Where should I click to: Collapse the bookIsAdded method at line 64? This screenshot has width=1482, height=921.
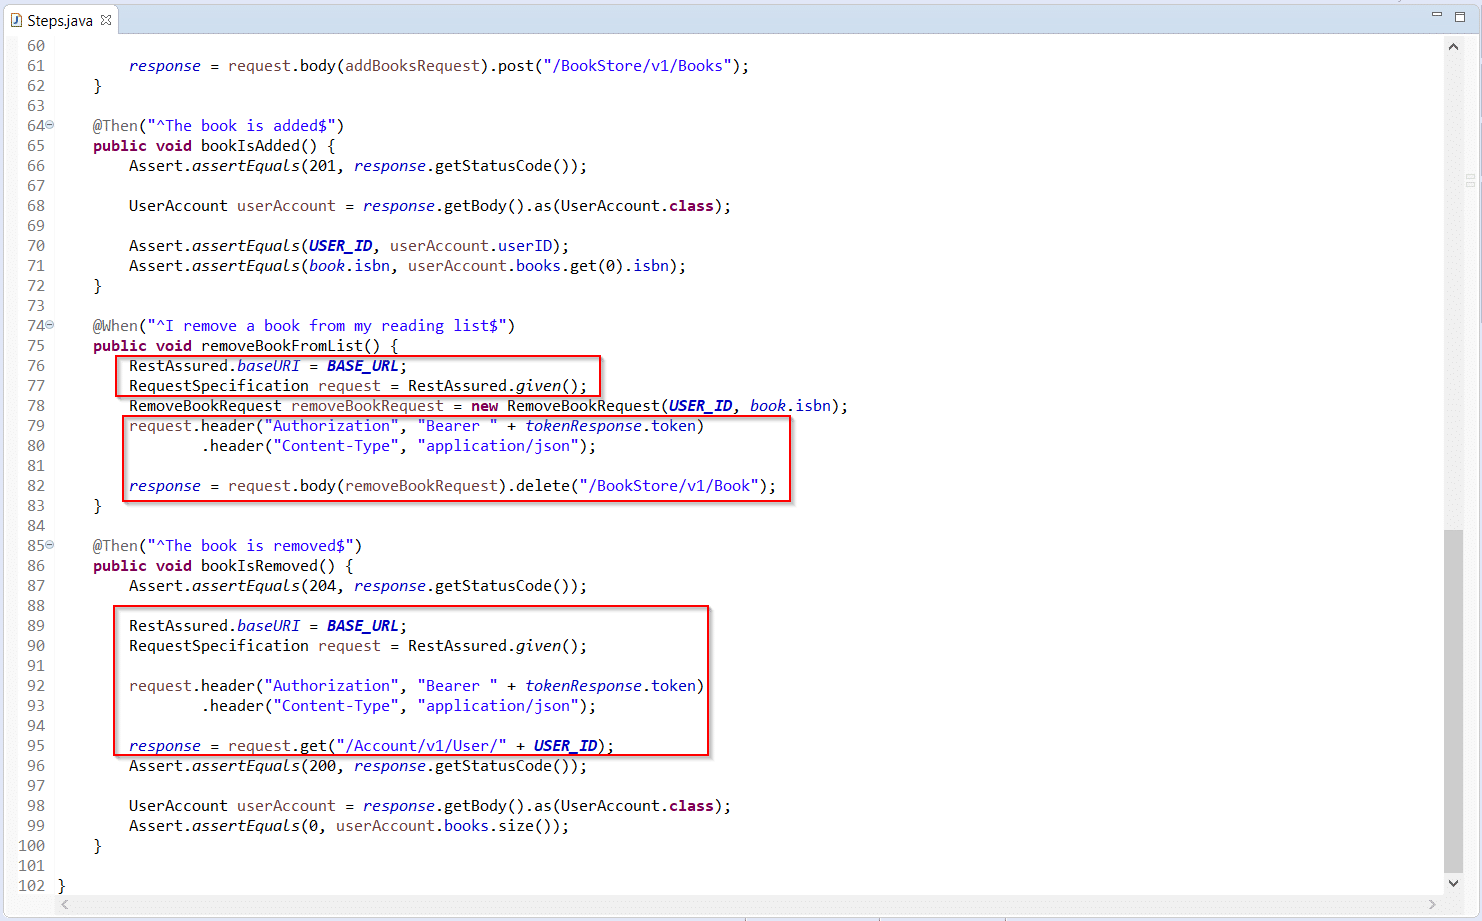click(50, 125)
